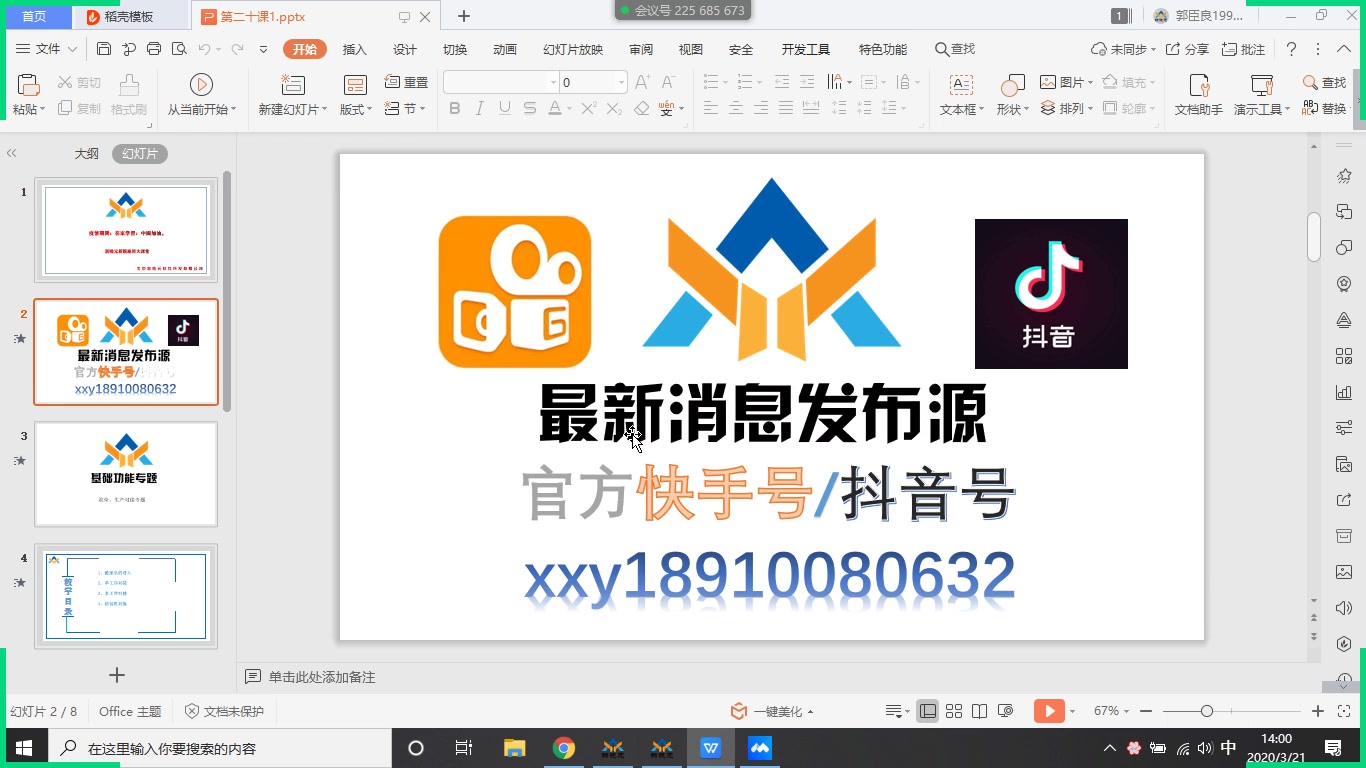Click the fit slide to window icon
Screen dimensions: 1366x768
(x=1344, y=711)
